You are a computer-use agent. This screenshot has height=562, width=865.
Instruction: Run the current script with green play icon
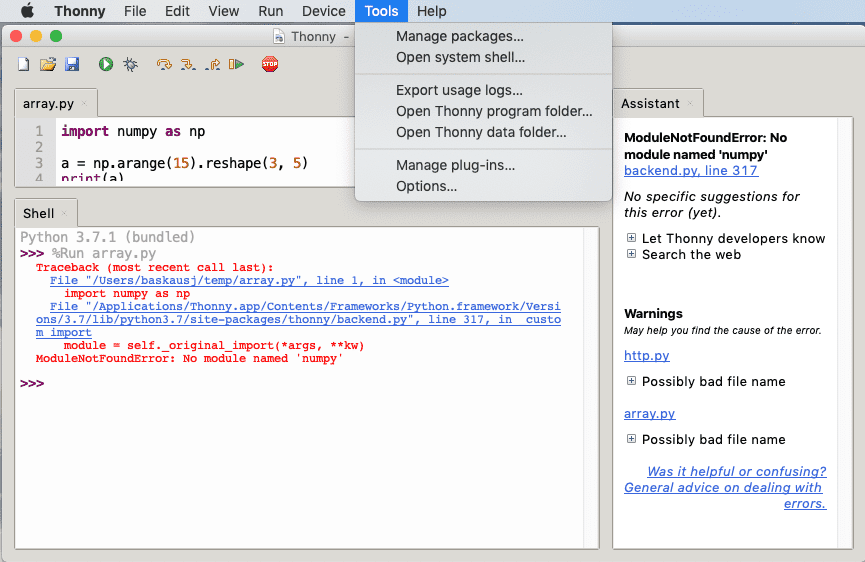coord(106,65)
